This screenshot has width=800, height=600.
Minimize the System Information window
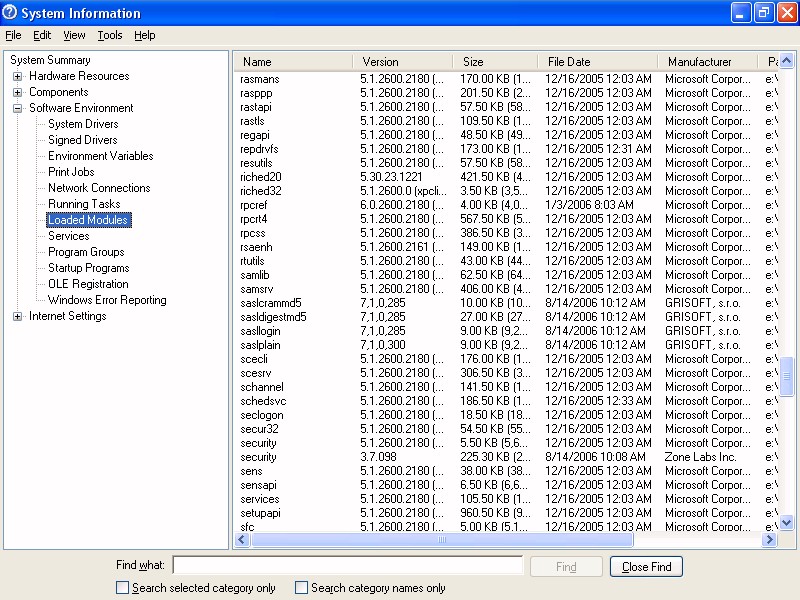741,13
